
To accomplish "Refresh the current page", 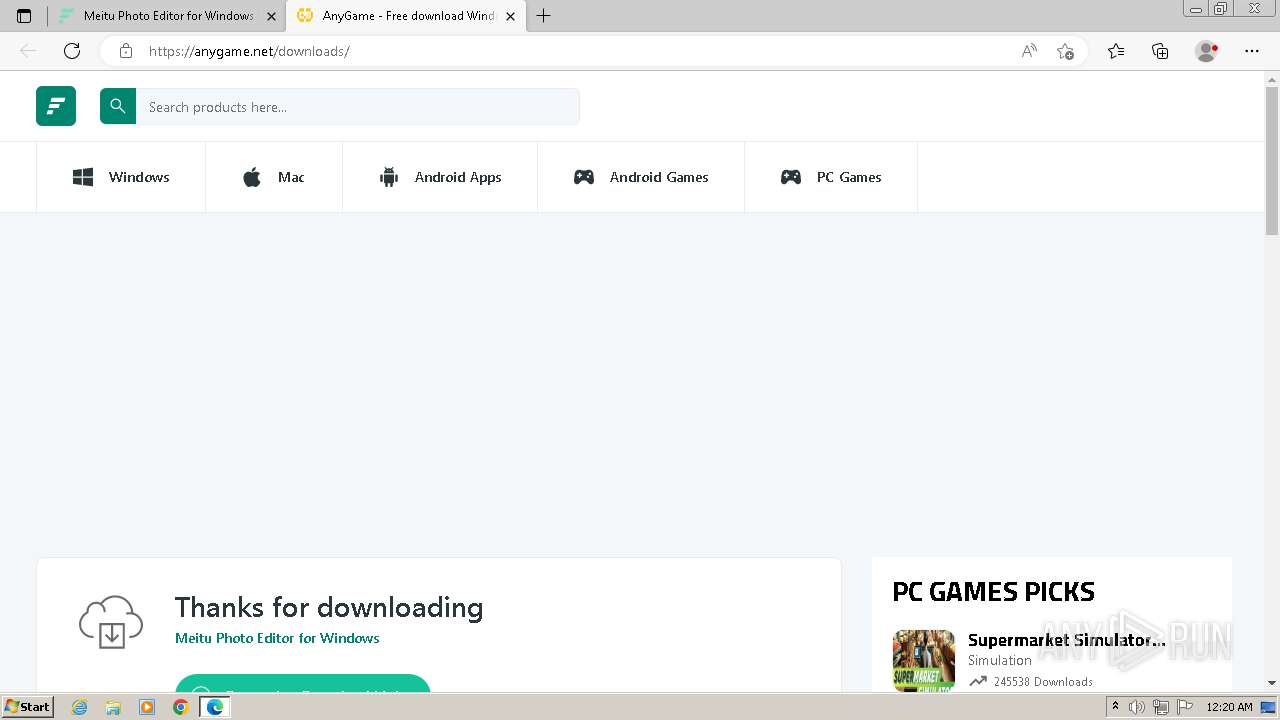I will 72,51.
